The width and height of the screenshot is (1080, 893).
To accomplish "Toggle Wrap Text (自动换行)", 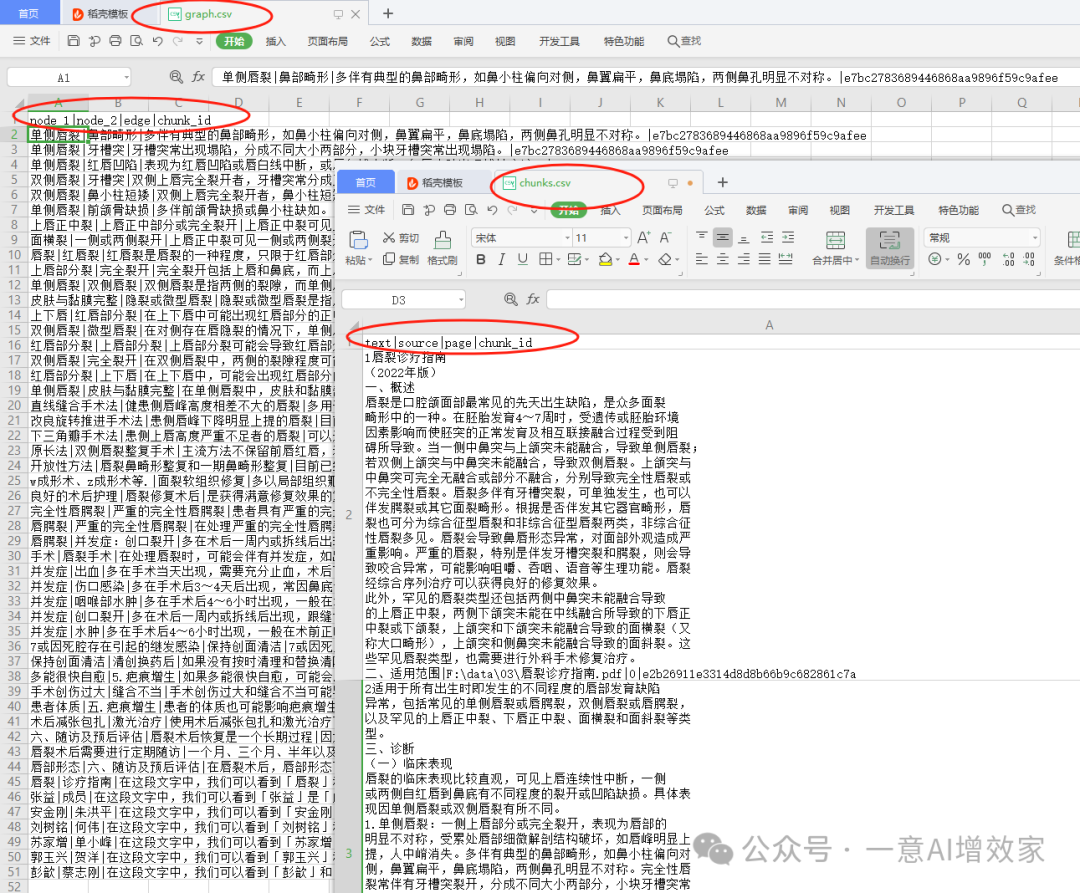I will pos(889,248).
